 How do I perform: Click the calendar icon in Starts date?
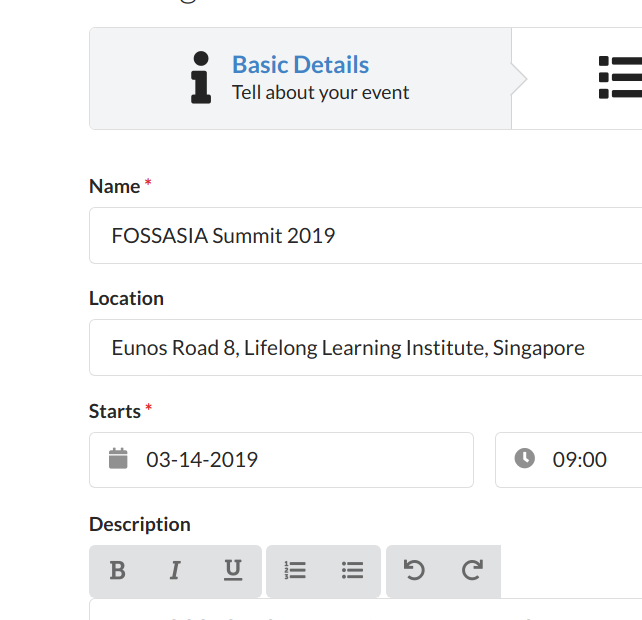point(119,459)
